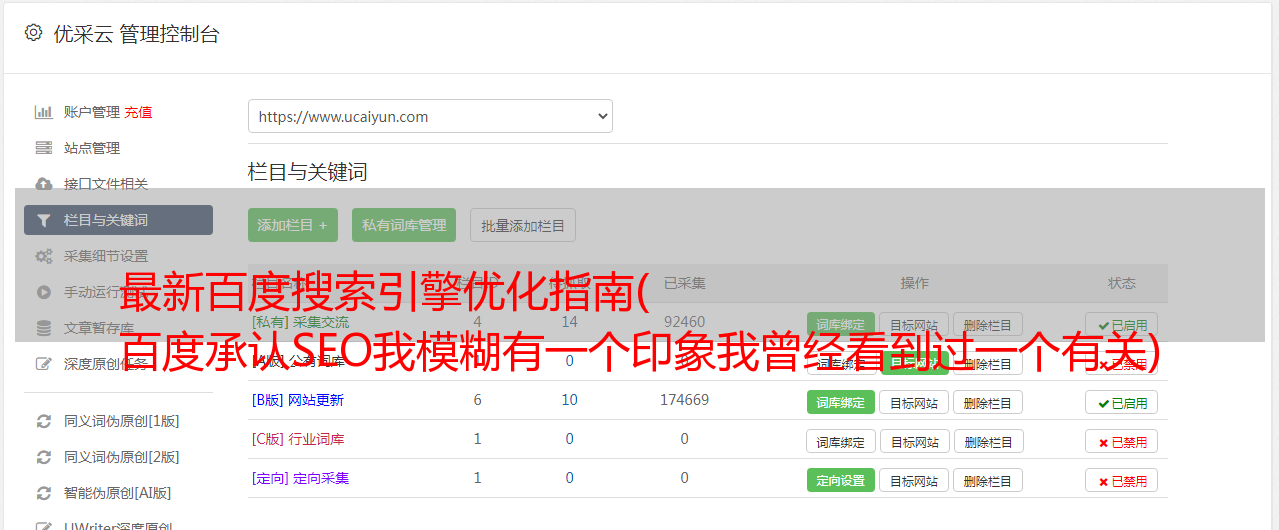Click the 已采集 column header
Viewport: 1279px width, 530px height.
[685, 283]
